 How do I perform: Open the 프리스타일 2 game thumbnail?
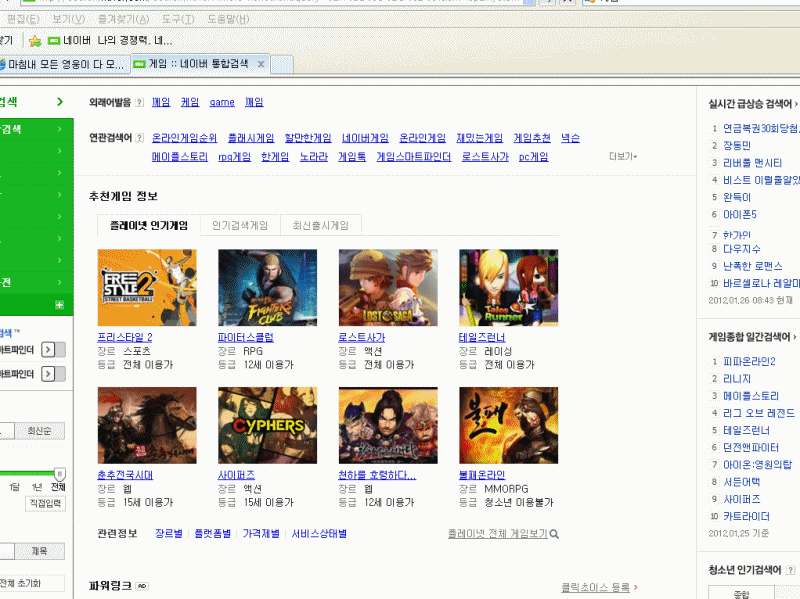pyautogui.click(x=147, y=287)
